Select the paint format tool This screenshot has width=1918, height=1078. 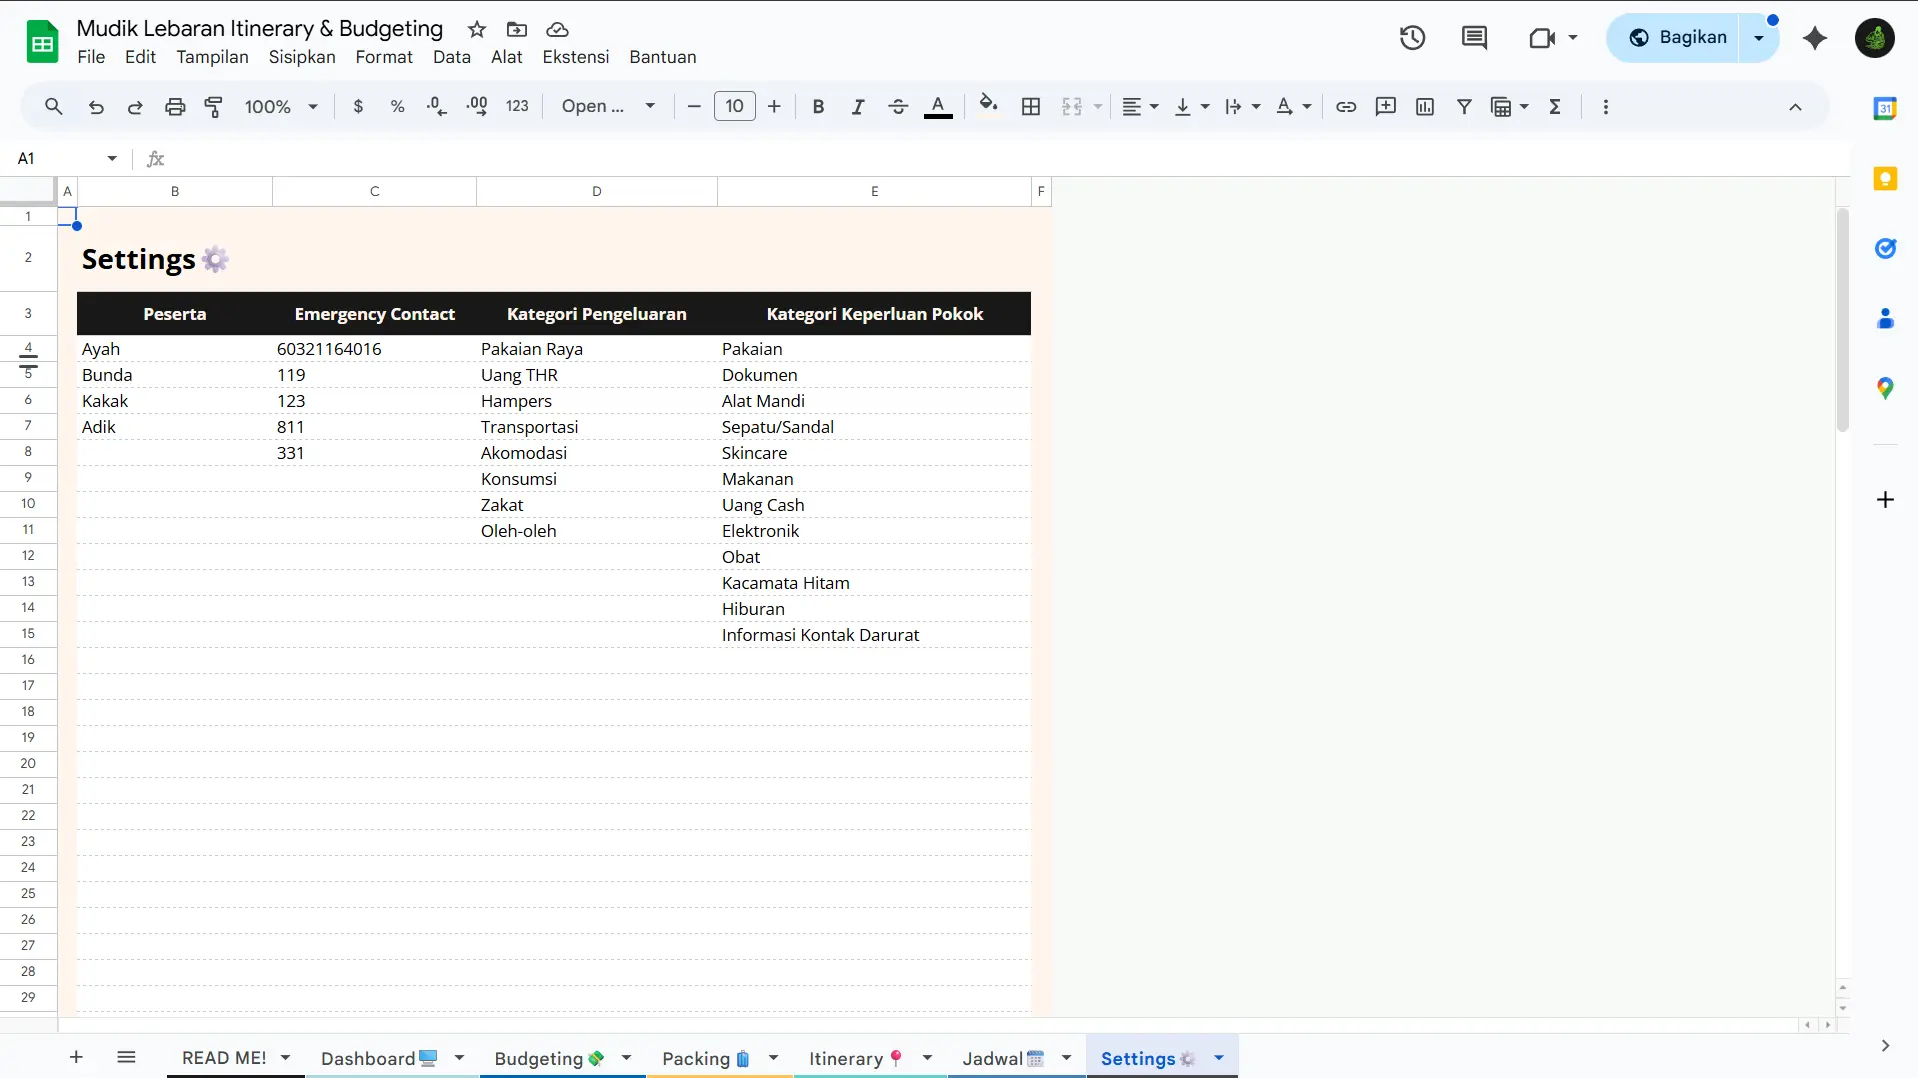(212, 106)
